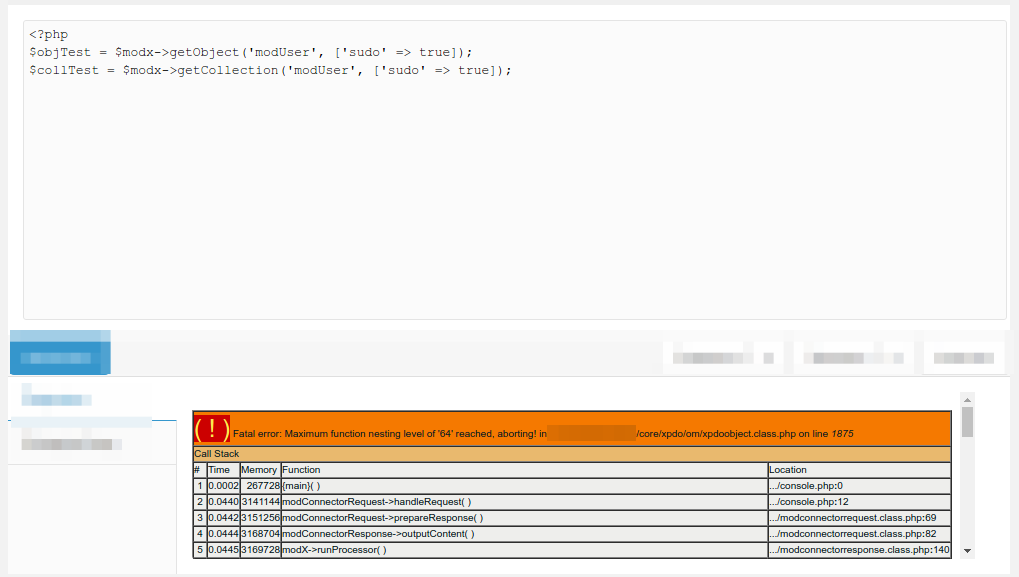Click 'modConnectorResponse->outputContent( )' cell
This screenshot has height=577, width=1019.
pos(524,533)
